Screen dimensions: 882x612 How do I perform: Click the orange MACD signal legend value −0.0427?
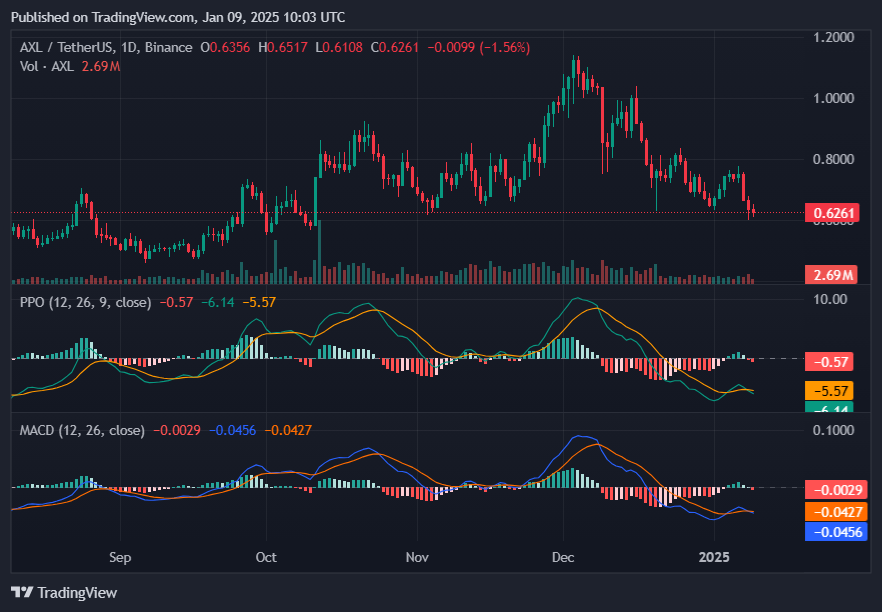(x=288, y=431)
